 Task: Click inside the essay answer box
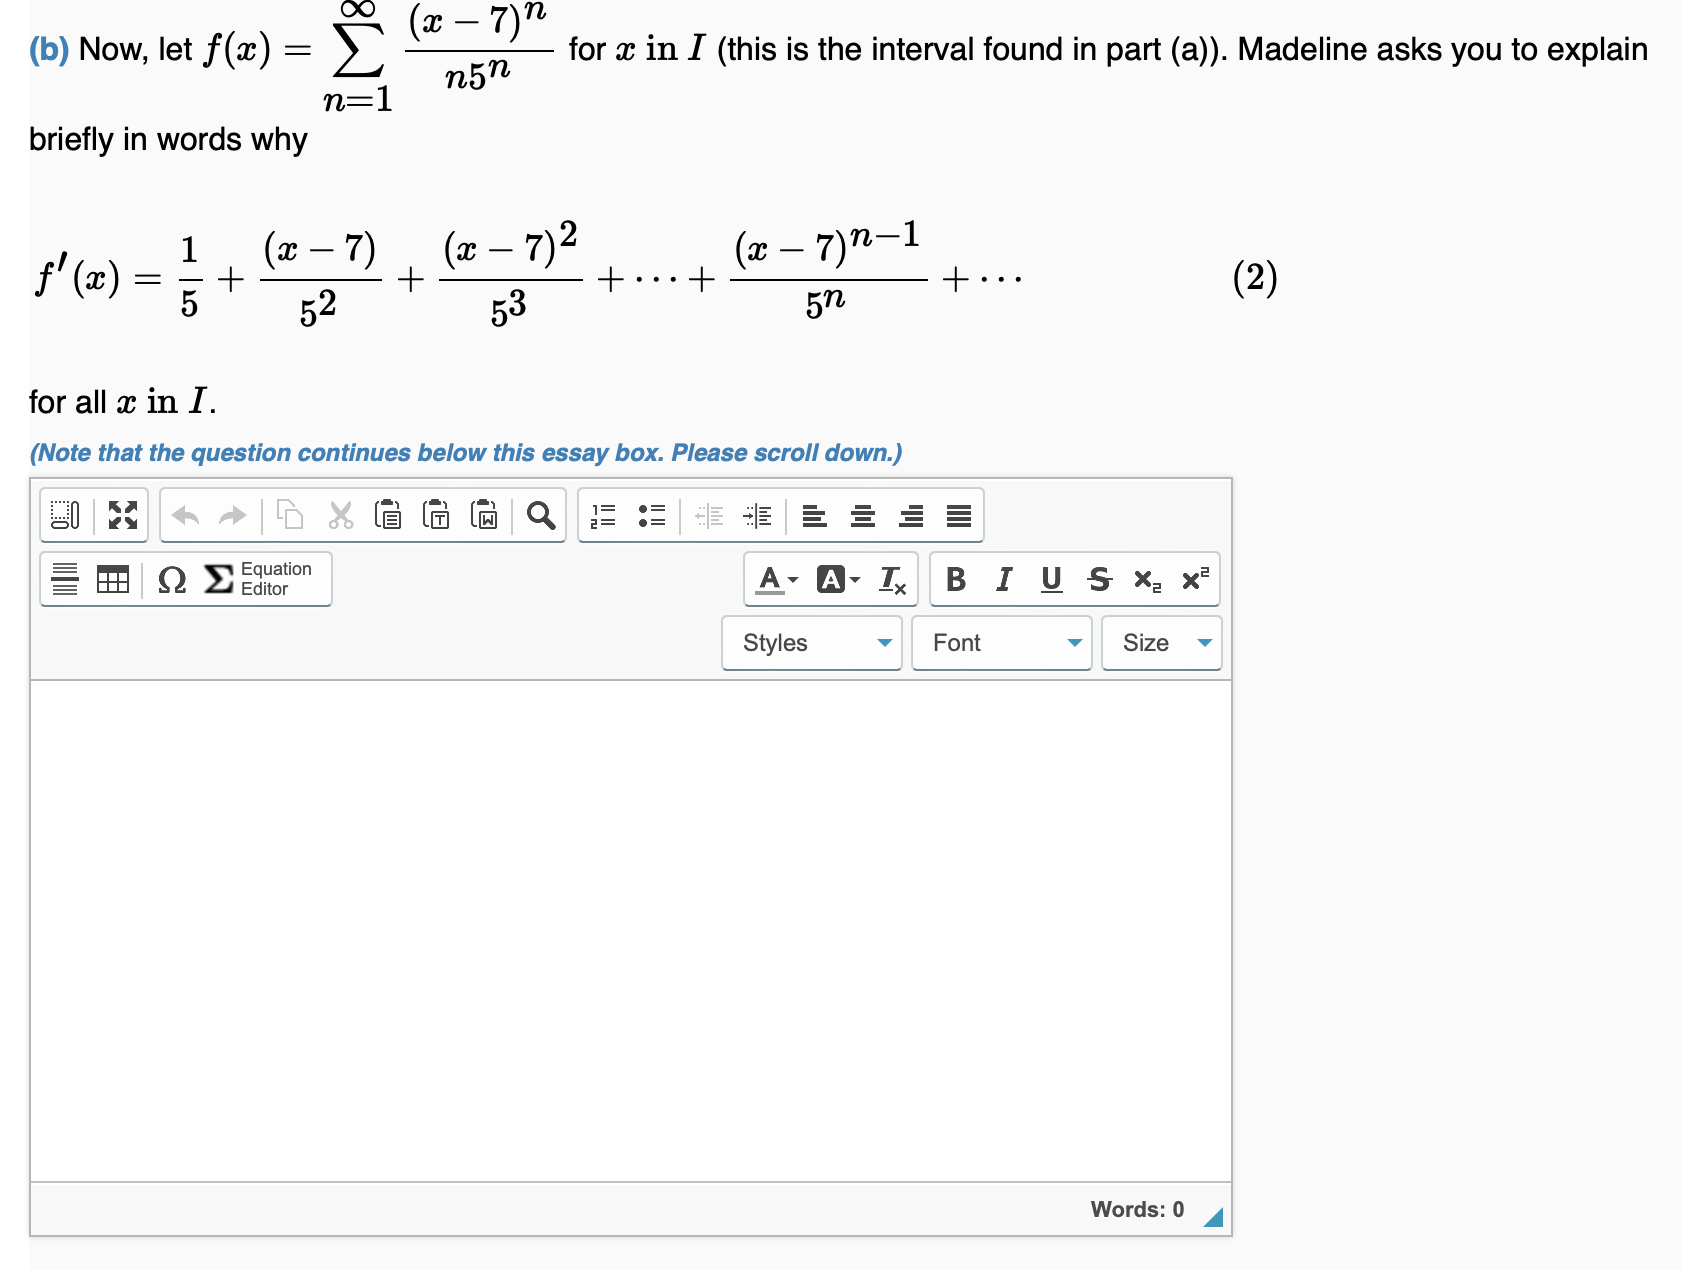630,930
